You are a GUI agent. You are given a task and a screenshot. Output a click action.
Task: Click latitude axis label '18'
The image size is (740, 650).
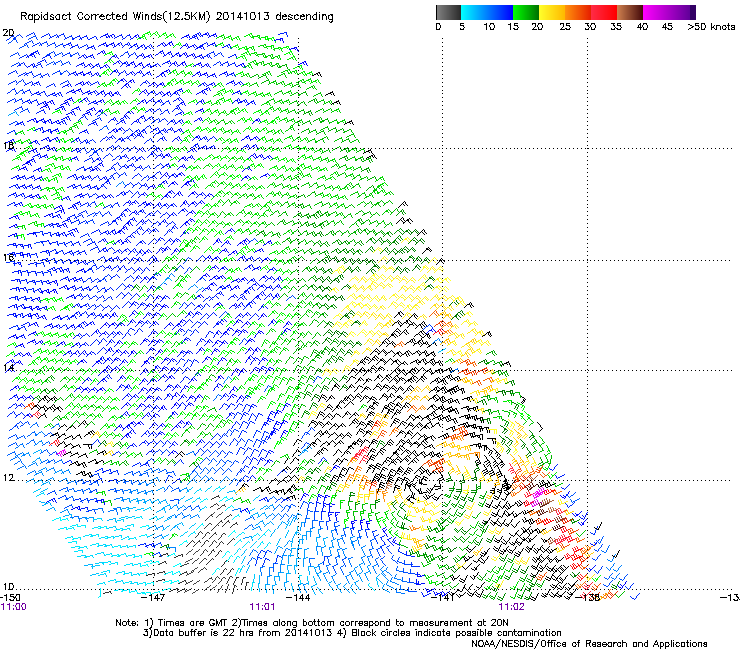pos(8,146)
